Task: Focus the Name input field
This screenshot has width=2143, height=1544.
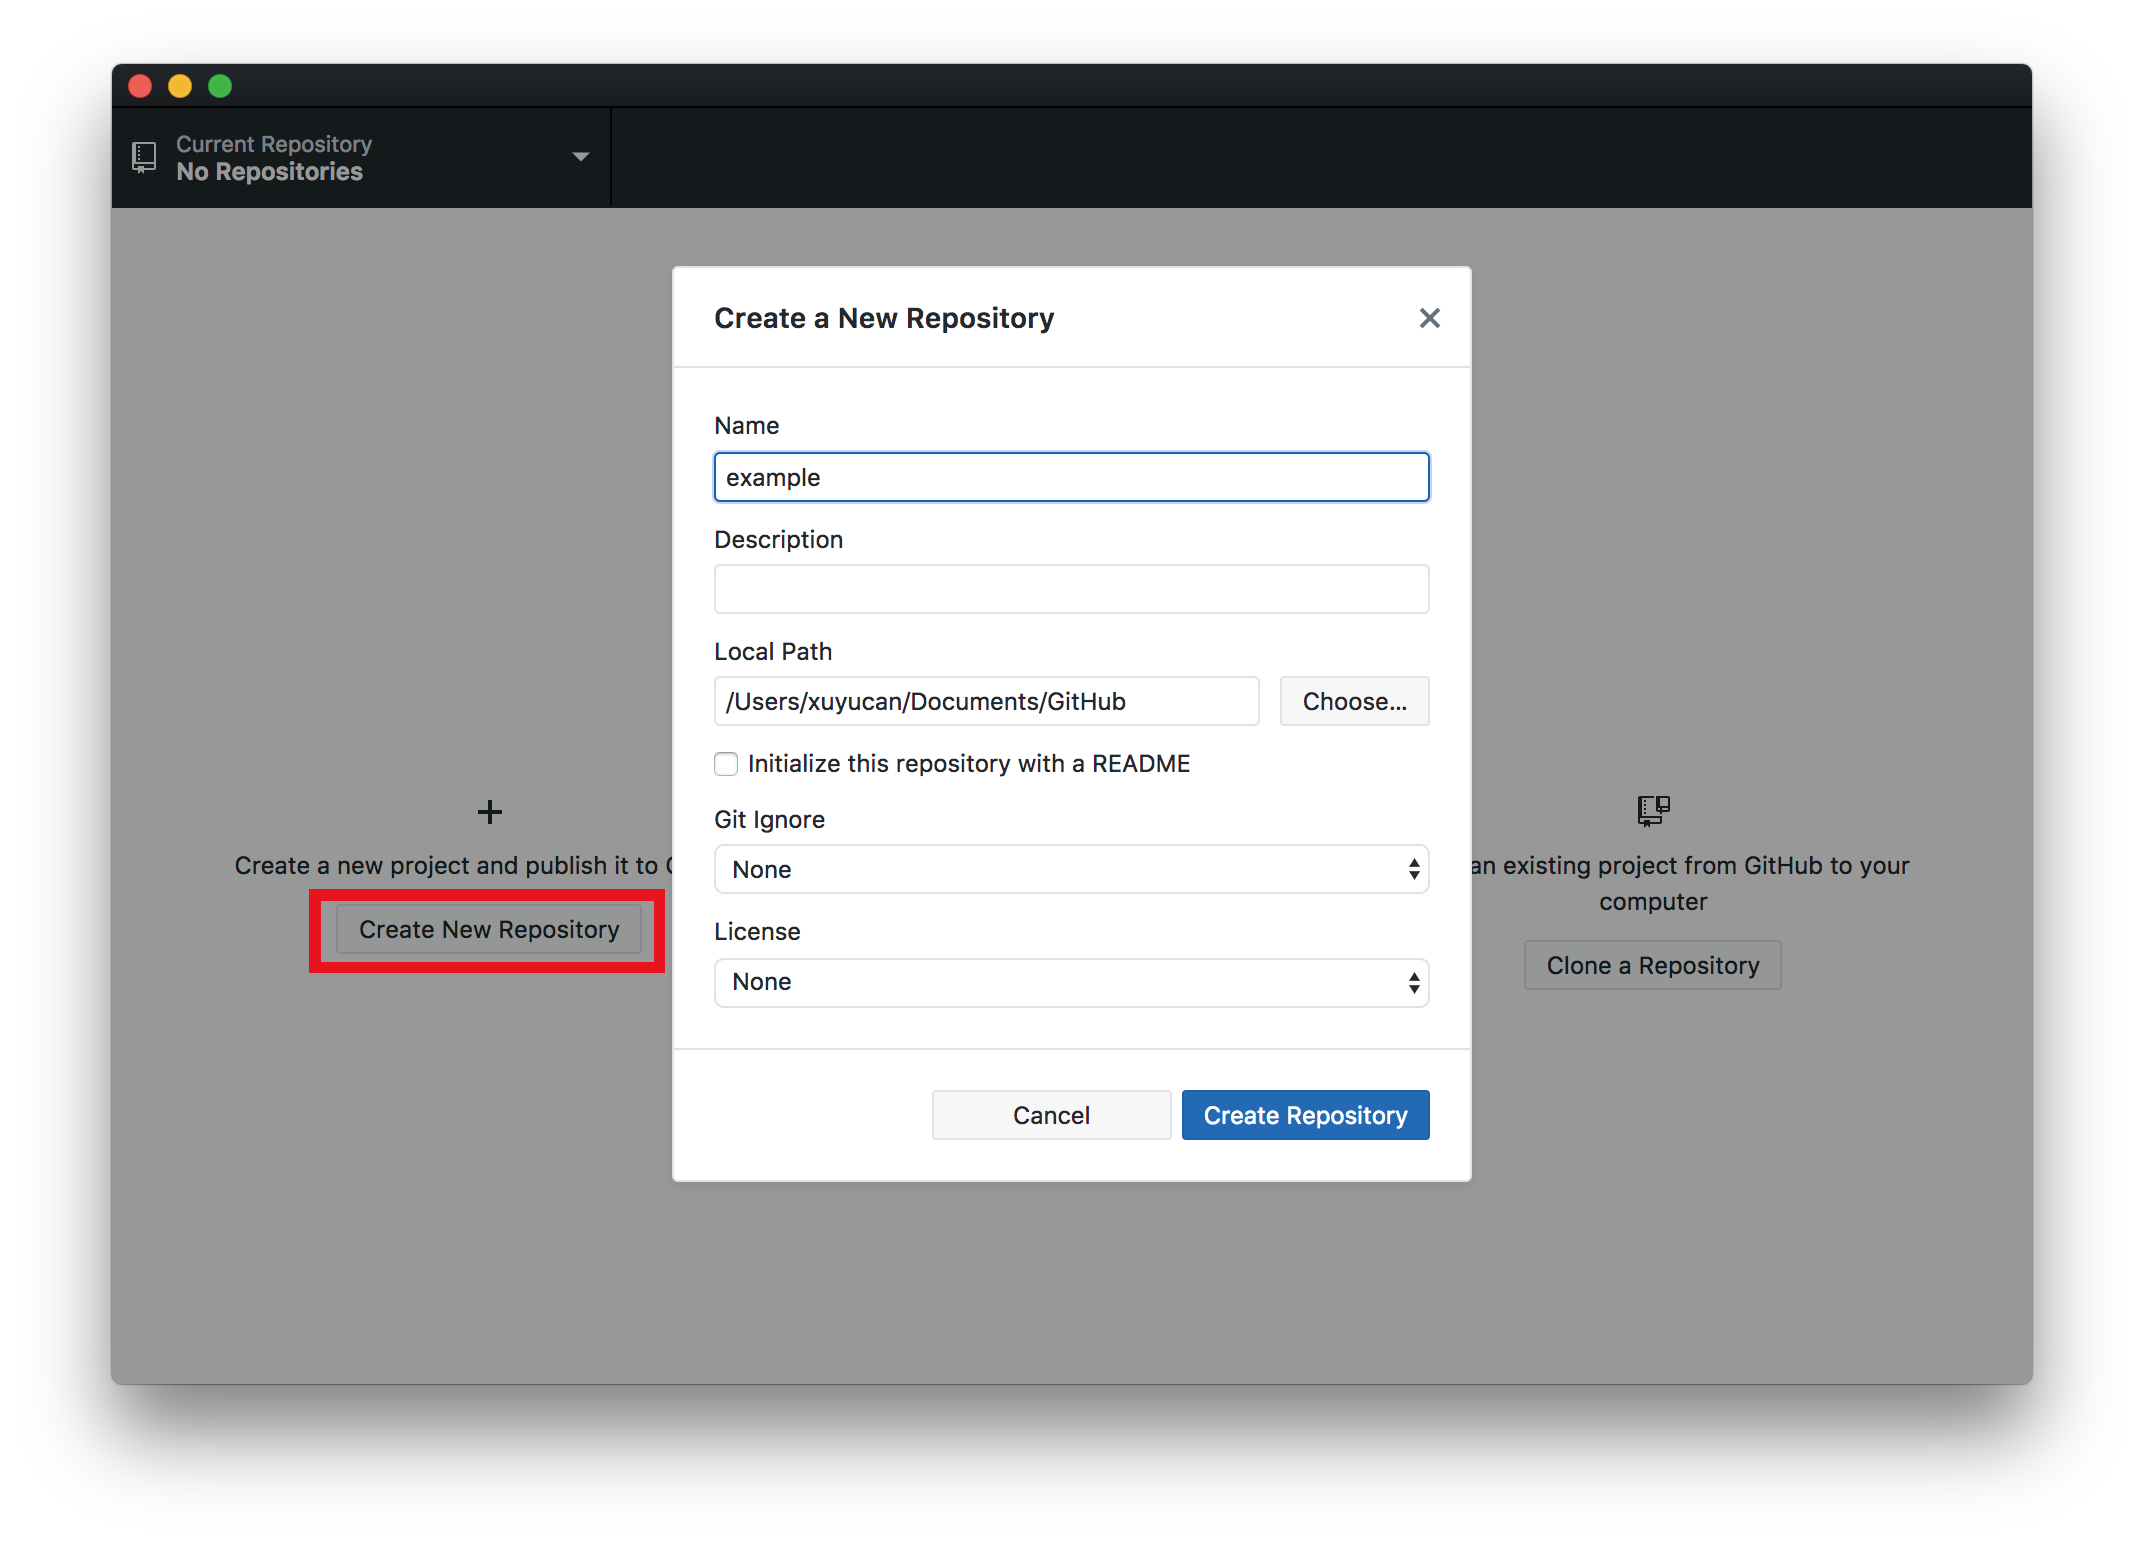Action: coord(1071,477)
